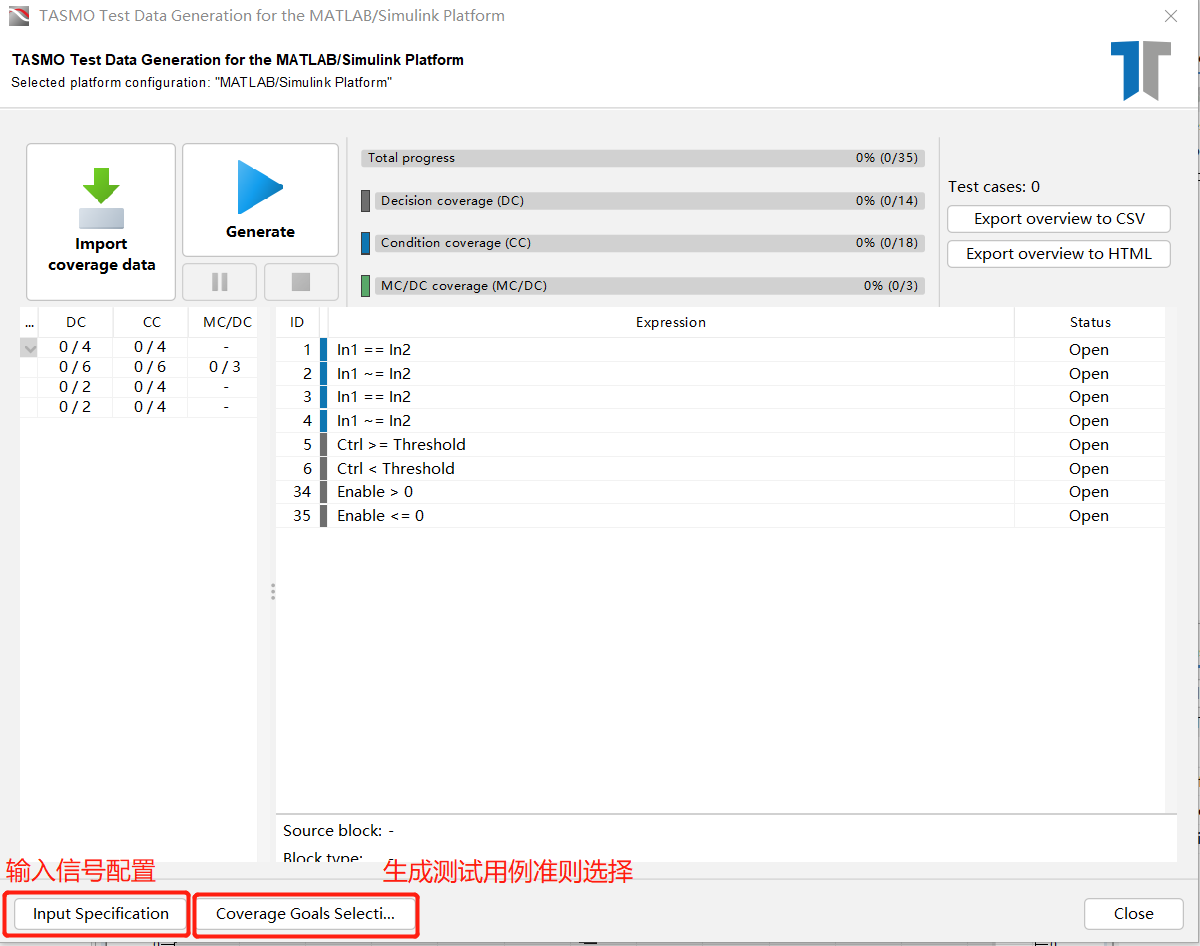Select goal 'Ctrl >= Threshold'

point(720,445)
